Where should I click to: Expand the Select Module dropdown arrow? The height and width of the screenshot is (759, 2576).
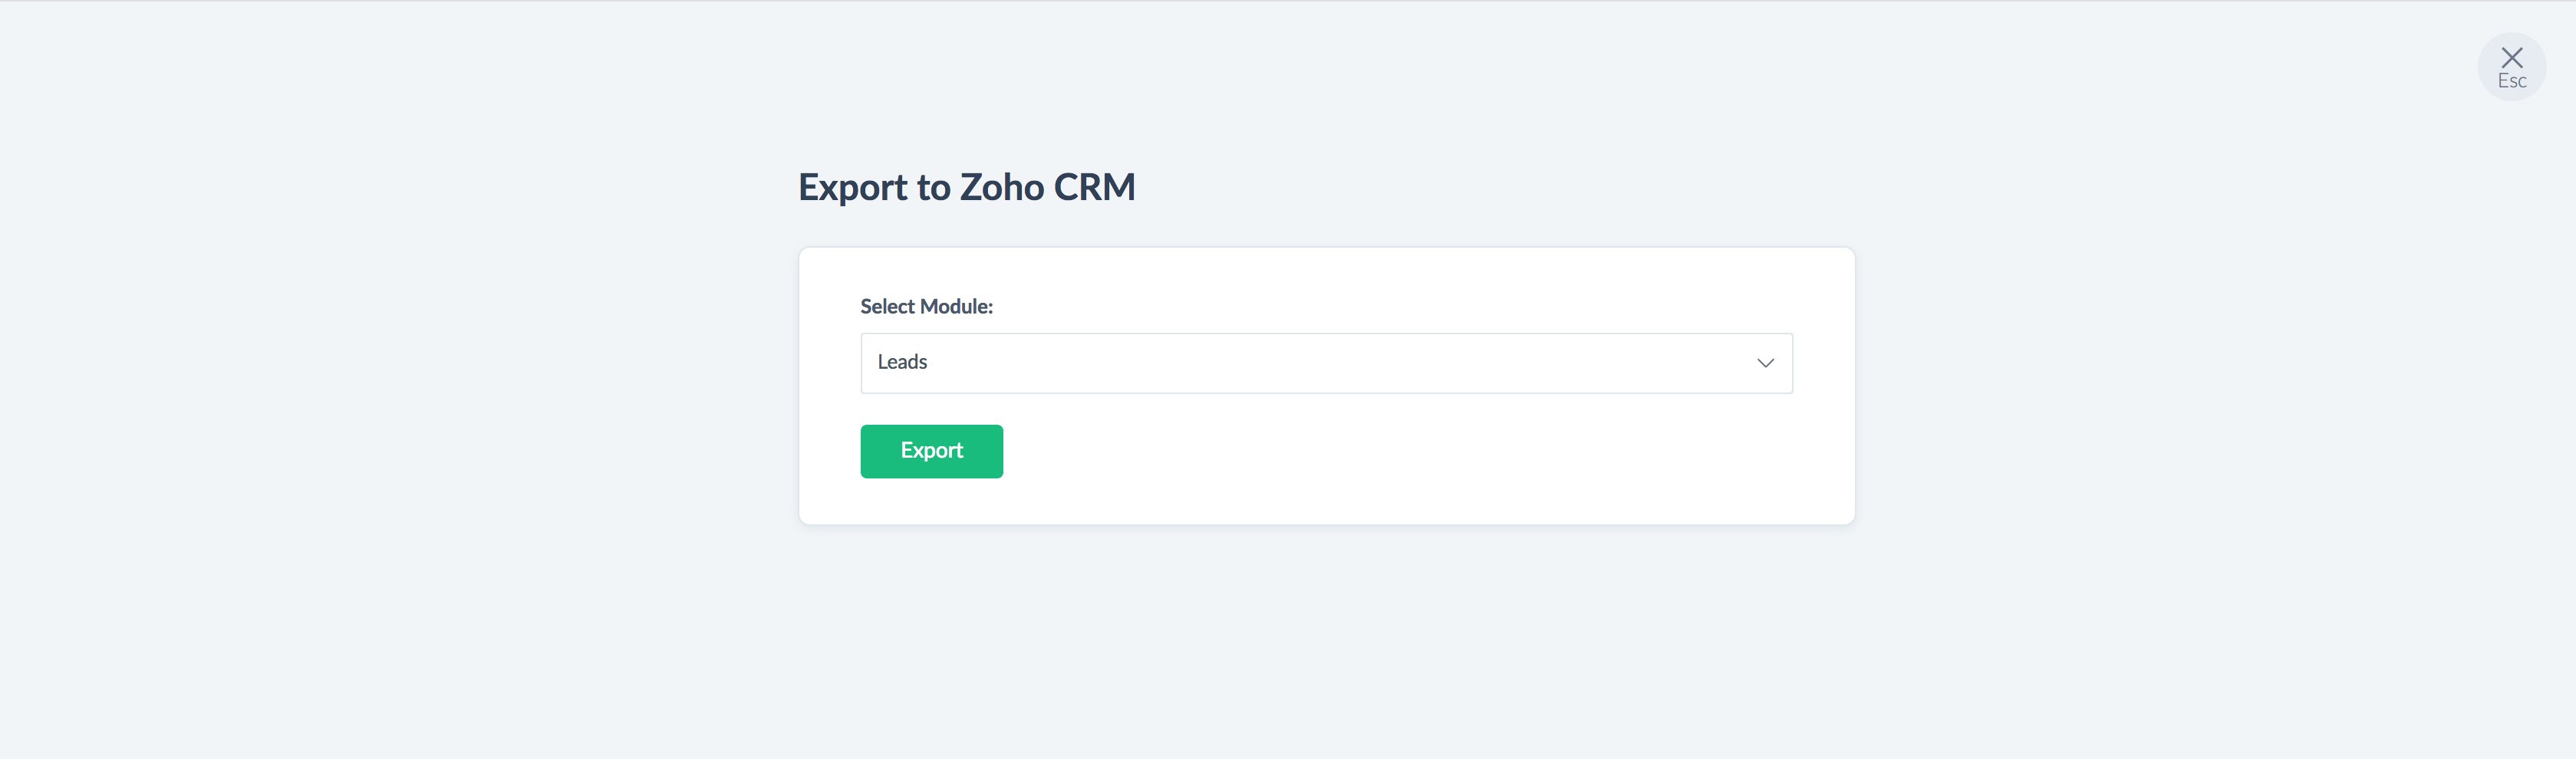click(x=1765, y=363)
